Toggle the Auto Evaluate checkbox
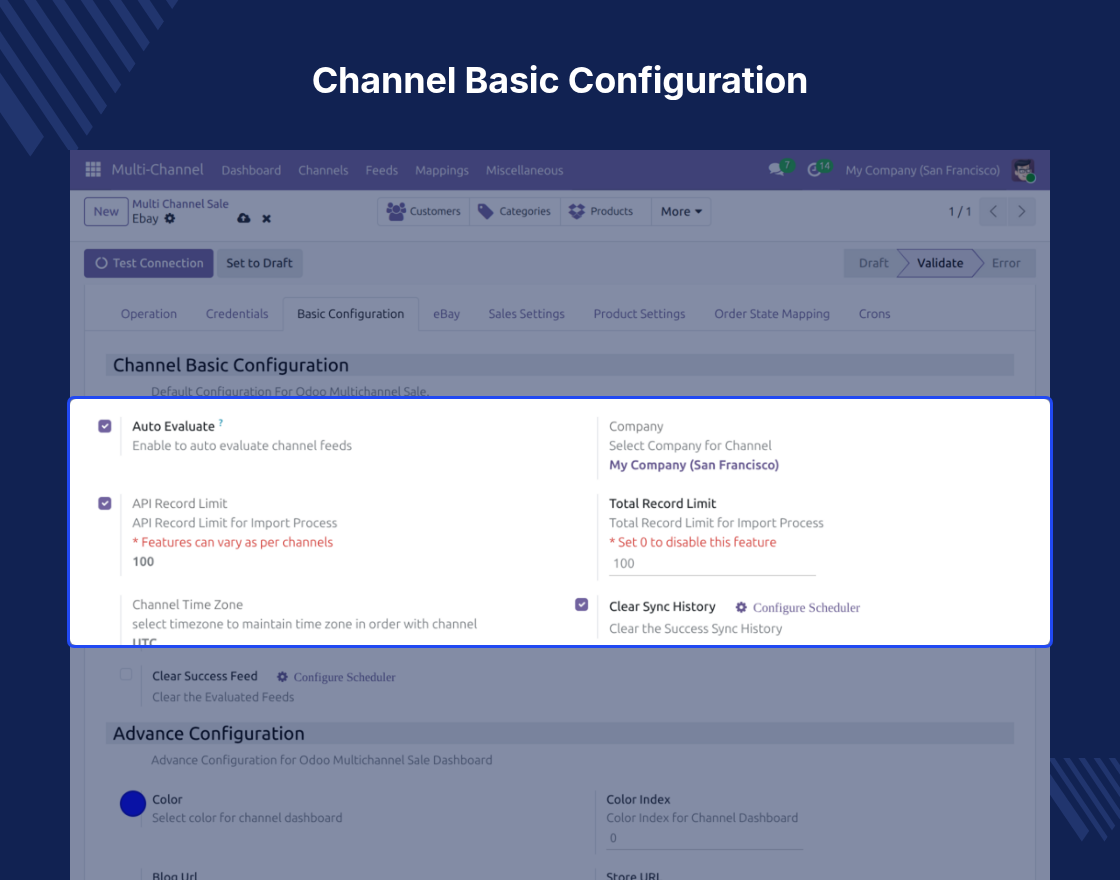The image size is (1120, 880). click(x=105, y=426)
